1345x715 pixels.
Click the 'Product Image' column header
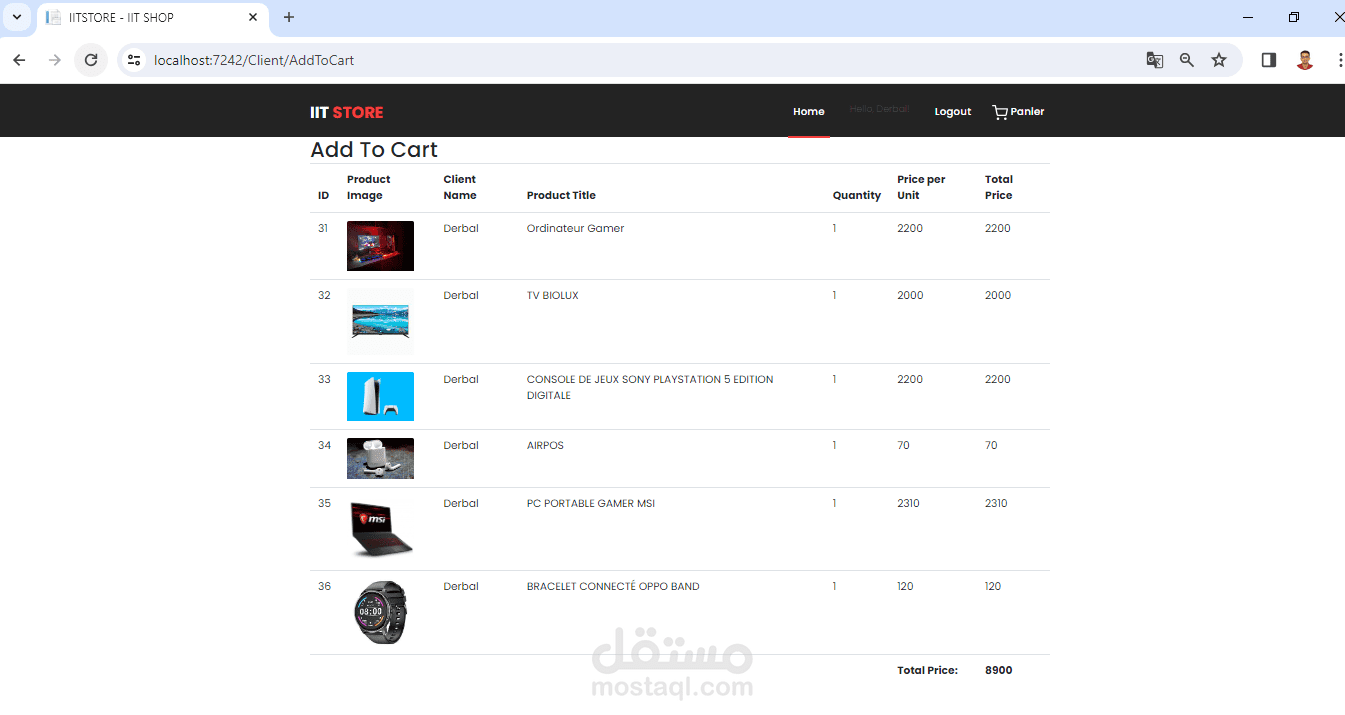pyautogui.click(x=369, y=187)
